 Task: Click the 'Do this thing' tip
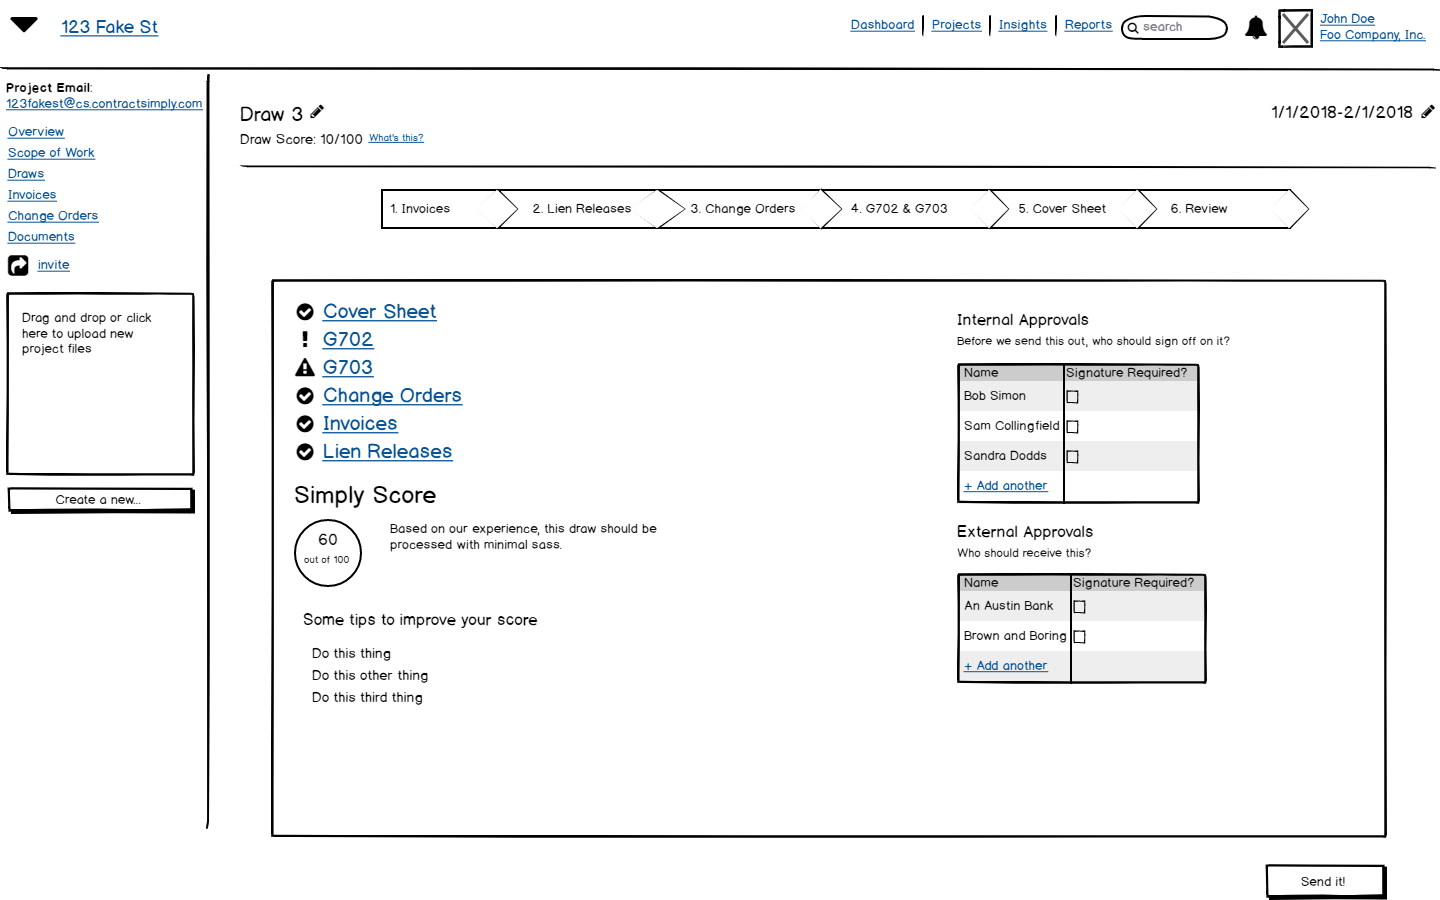click(351, 654)
